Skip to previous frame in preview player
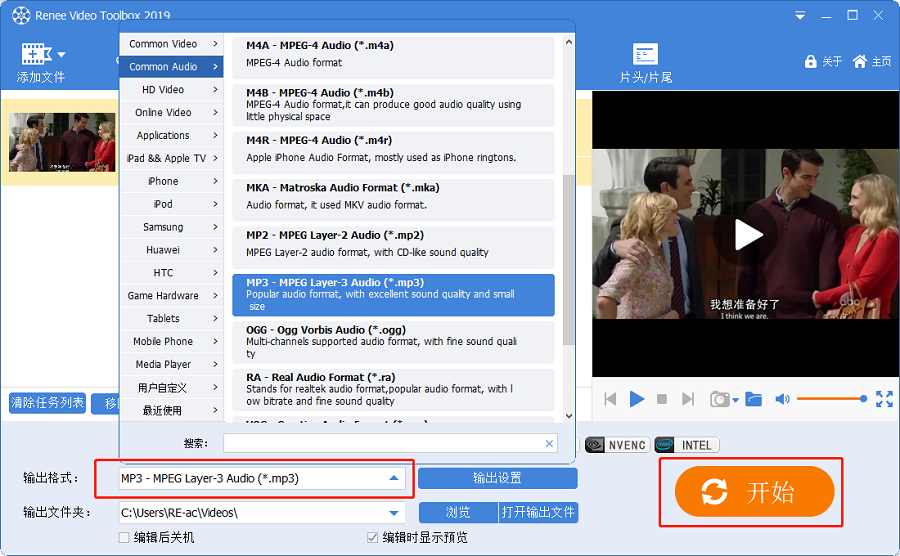900x556 pixels. pyautogui.click(x=610, y=399)
